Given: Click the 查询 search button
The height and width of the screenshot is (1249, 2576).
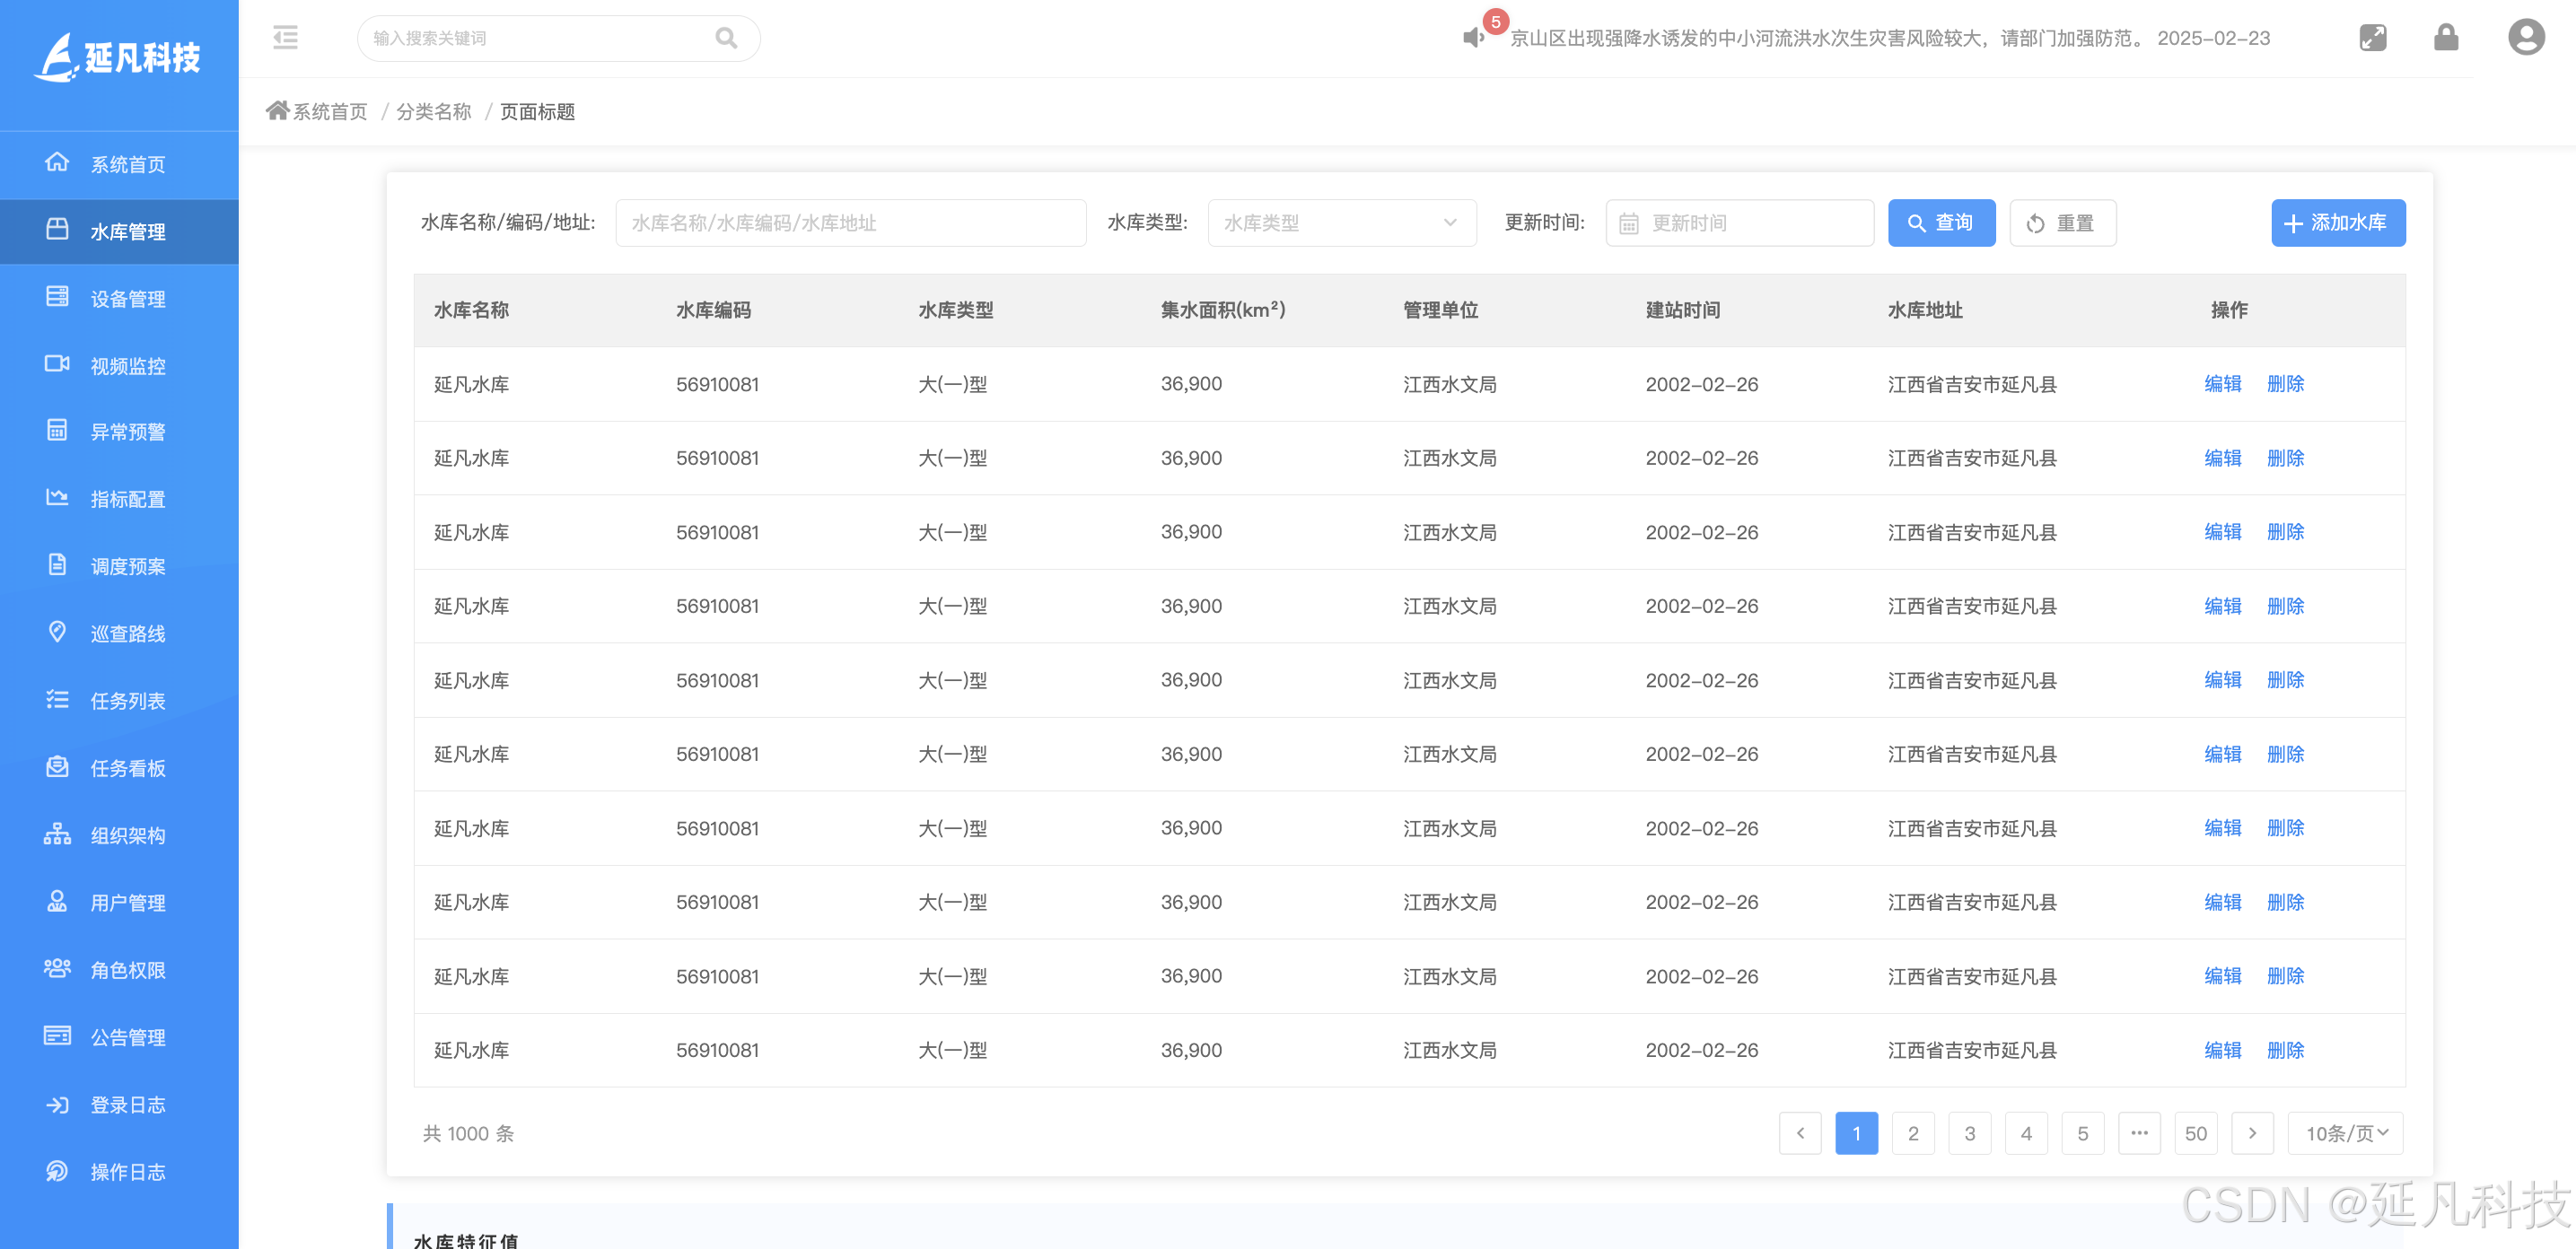Looking at the screenshot, I should [1940, 223].
